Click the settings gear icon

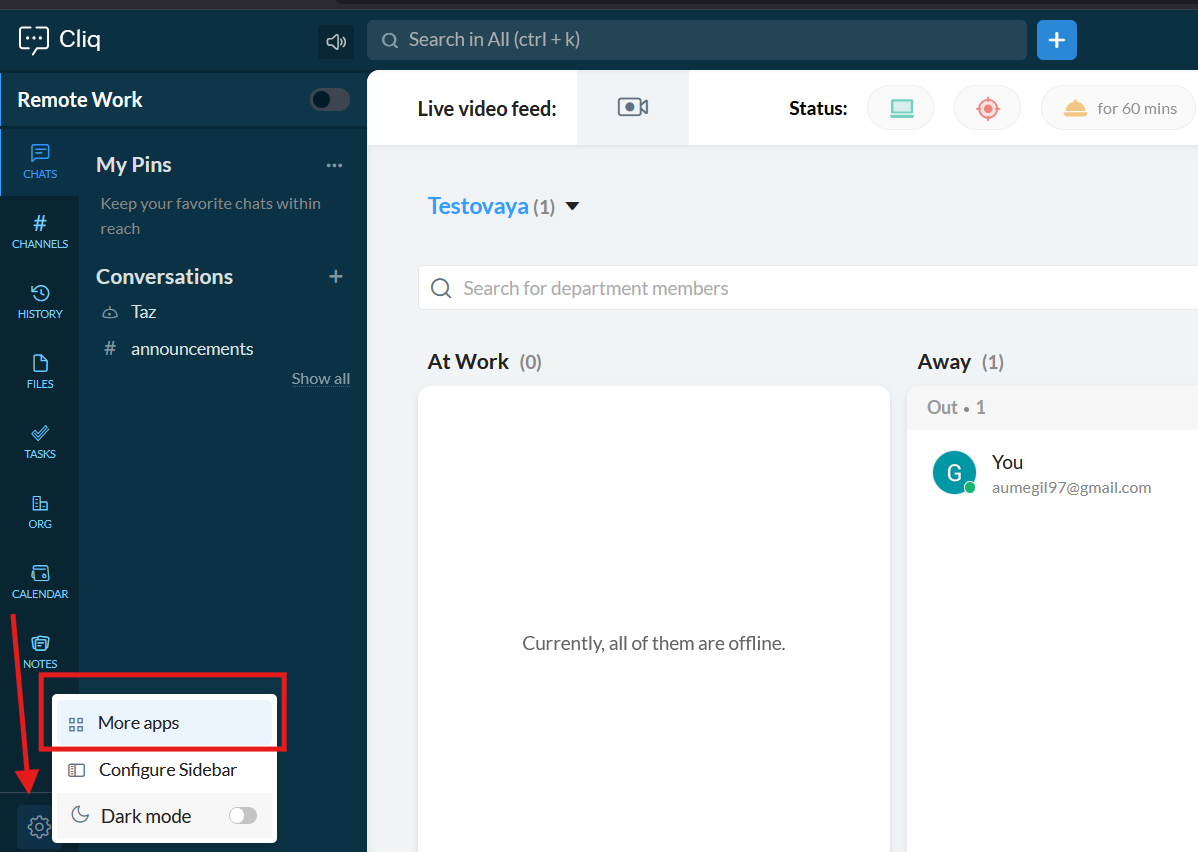tap(38, 827)
